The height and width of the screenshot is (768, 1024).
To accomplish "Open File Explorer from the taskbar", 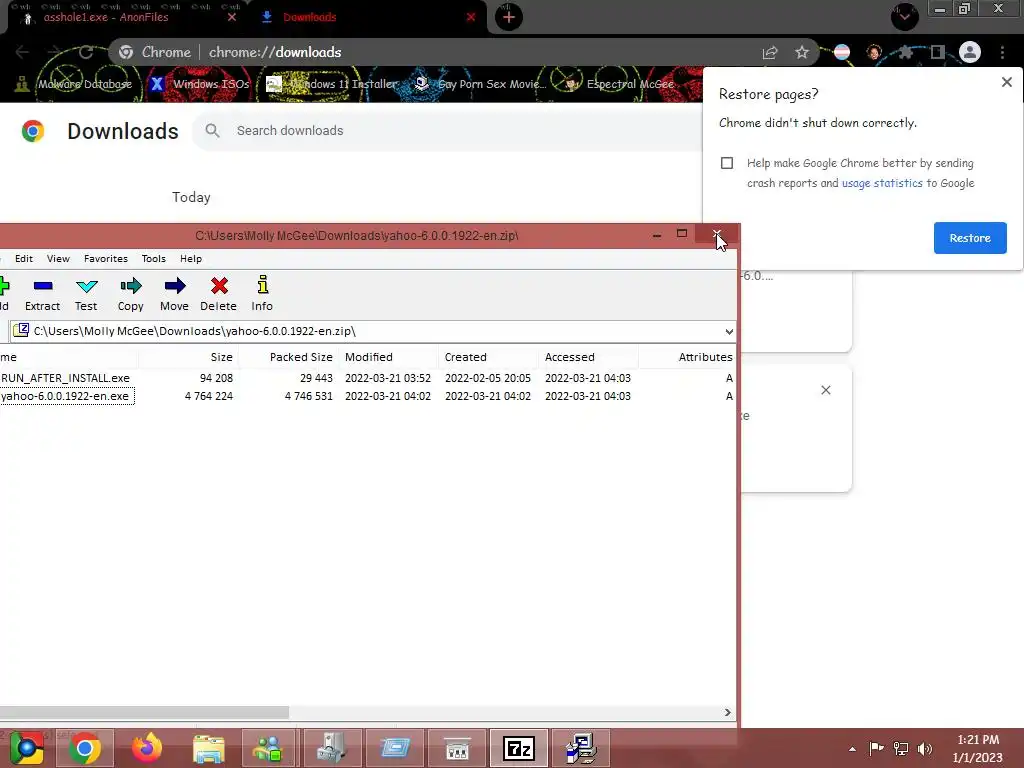I will pos(208,748).
